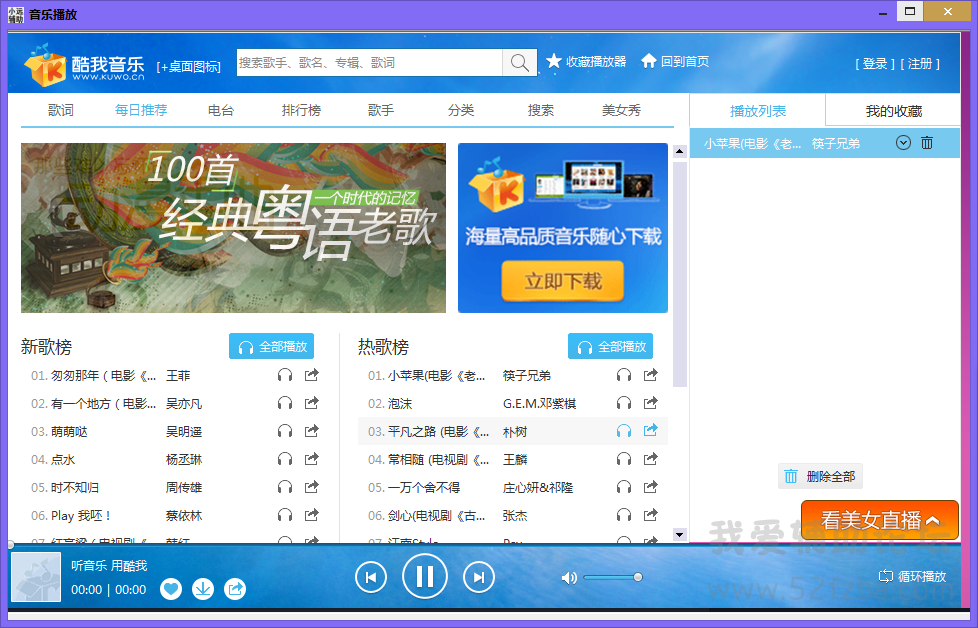Click the Kuwo music logo
The image size is (978, 628).
[84, 65]
